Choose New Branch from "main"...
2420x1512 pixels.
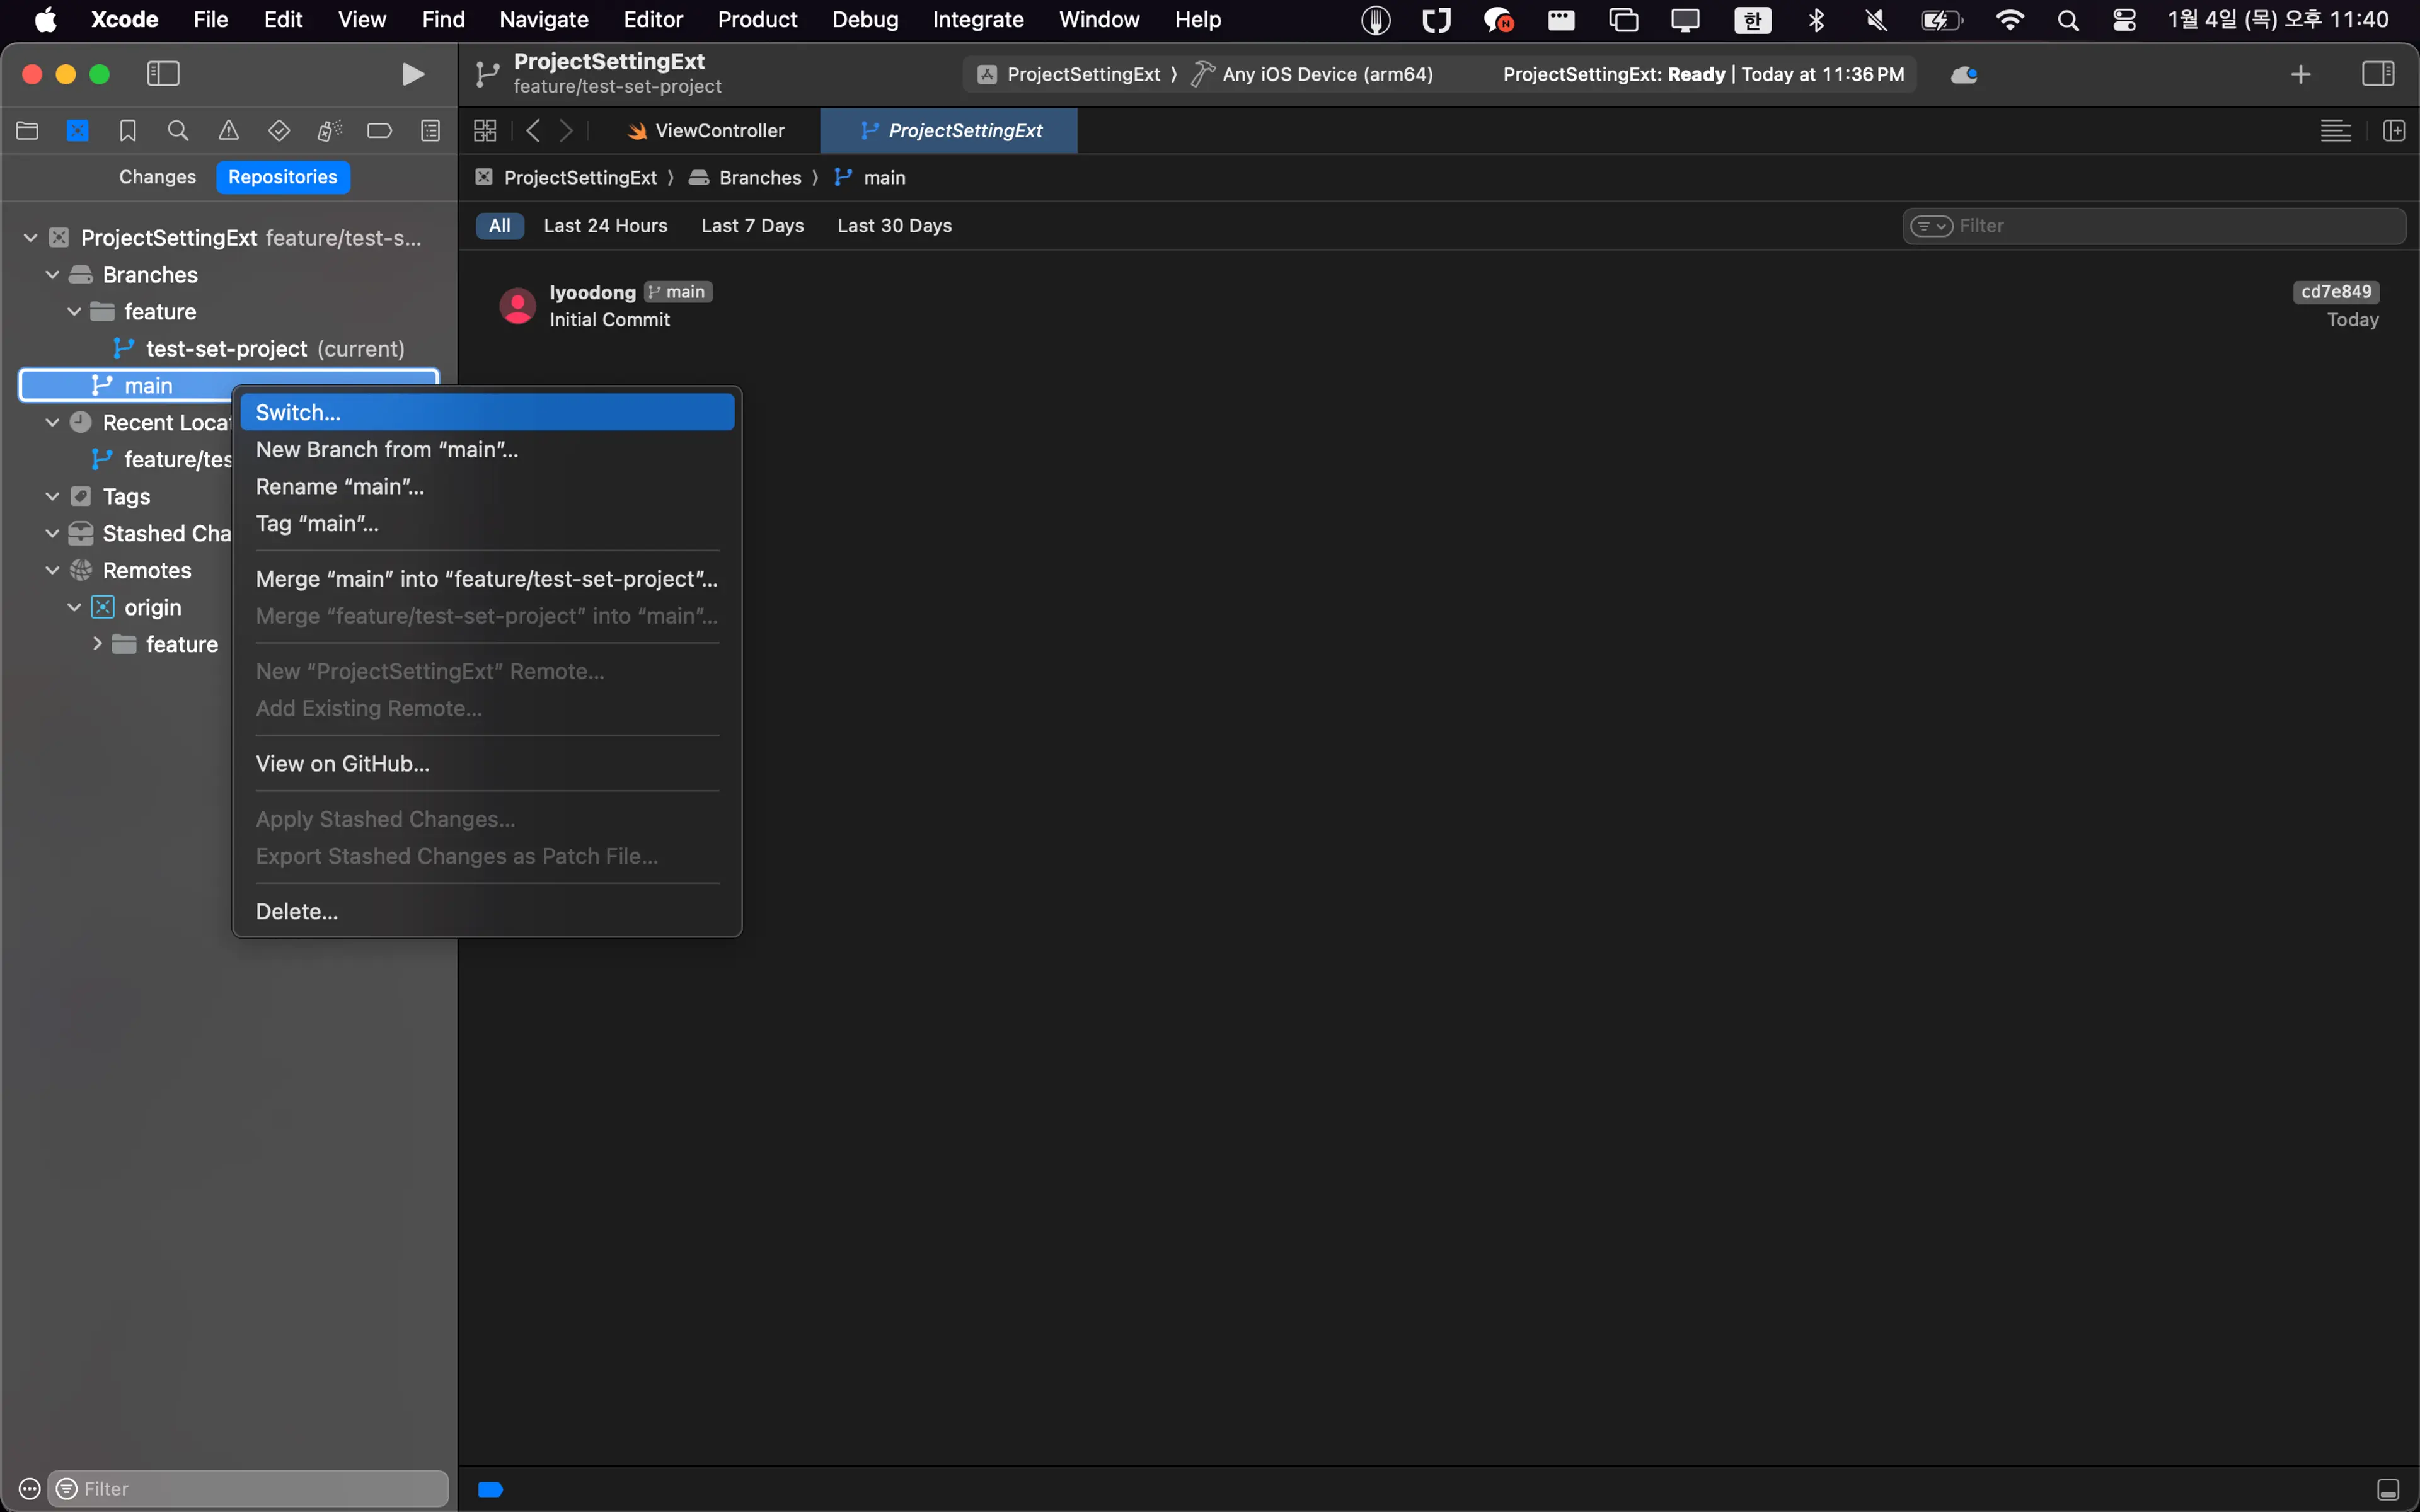click(x=487, y=450)
